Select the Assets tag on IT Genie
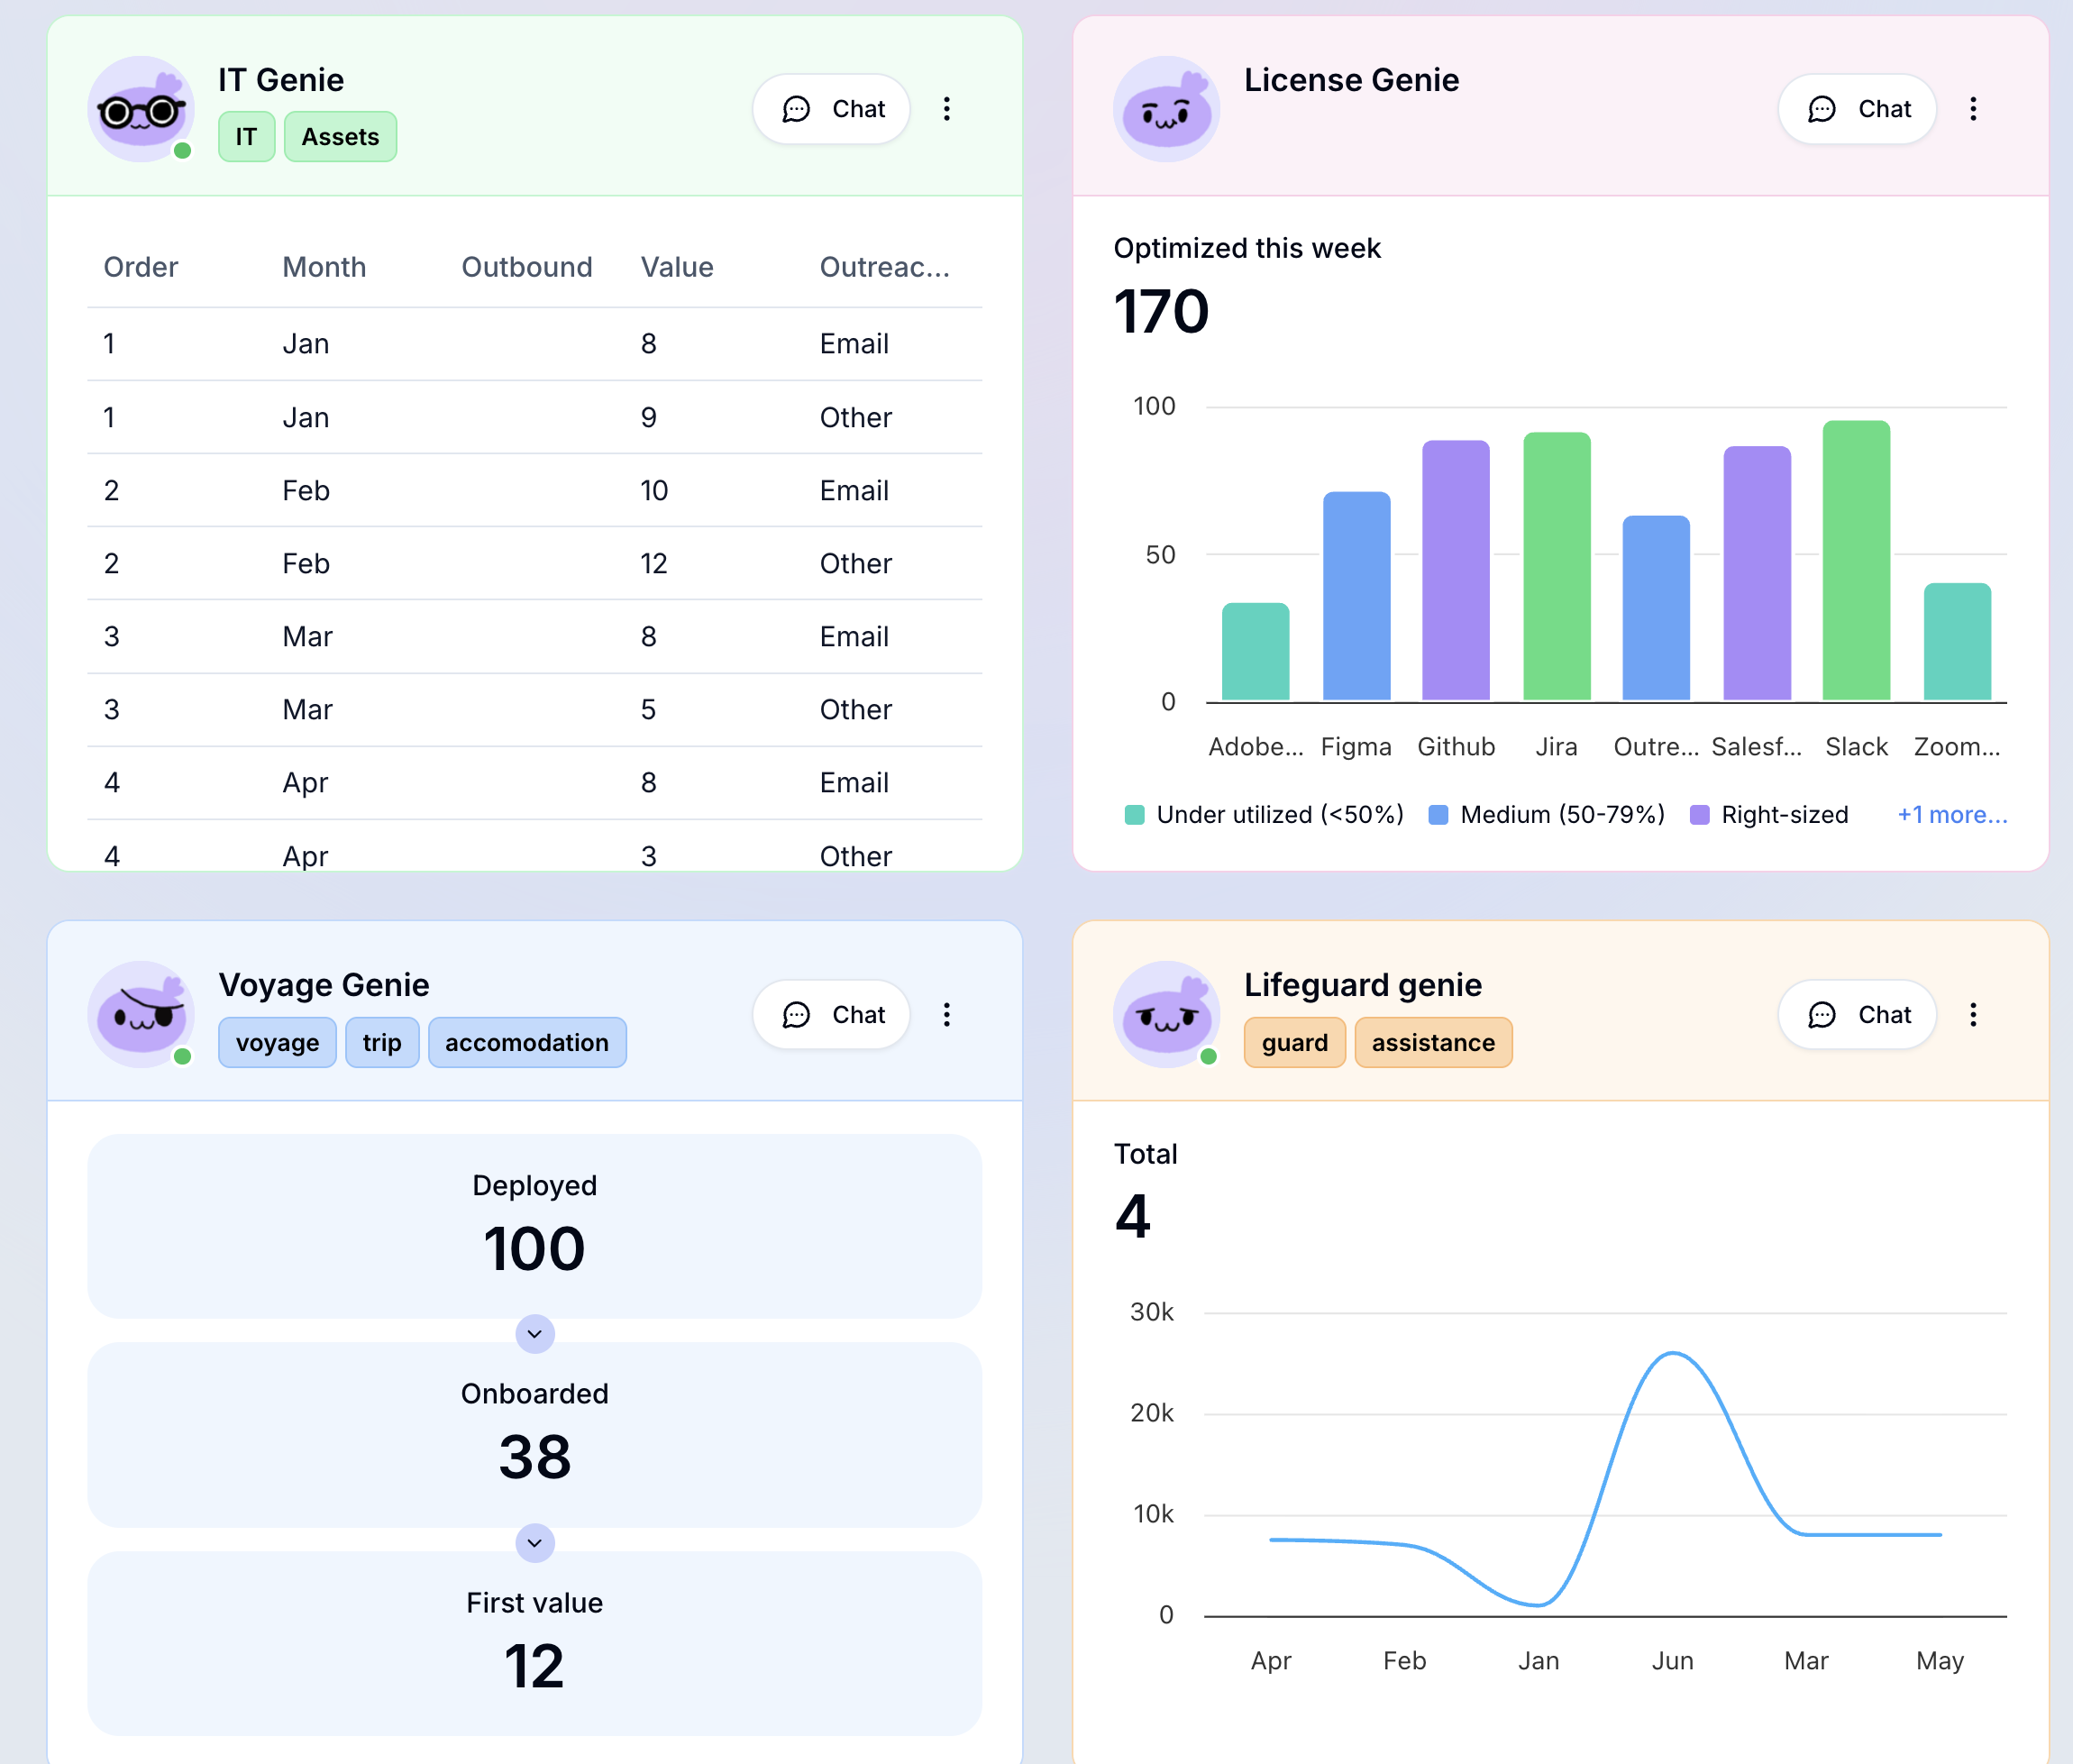Image resolution: width=2073 pixels, height=1764 pixels. click(340, 137)
